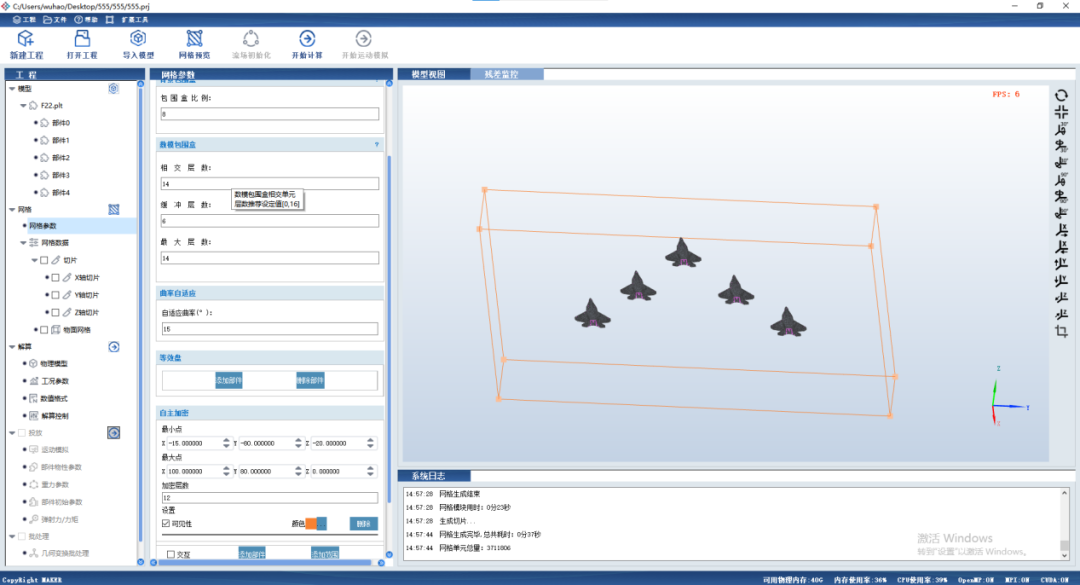Open 数值格式 under 解算

tap(54, 399)
